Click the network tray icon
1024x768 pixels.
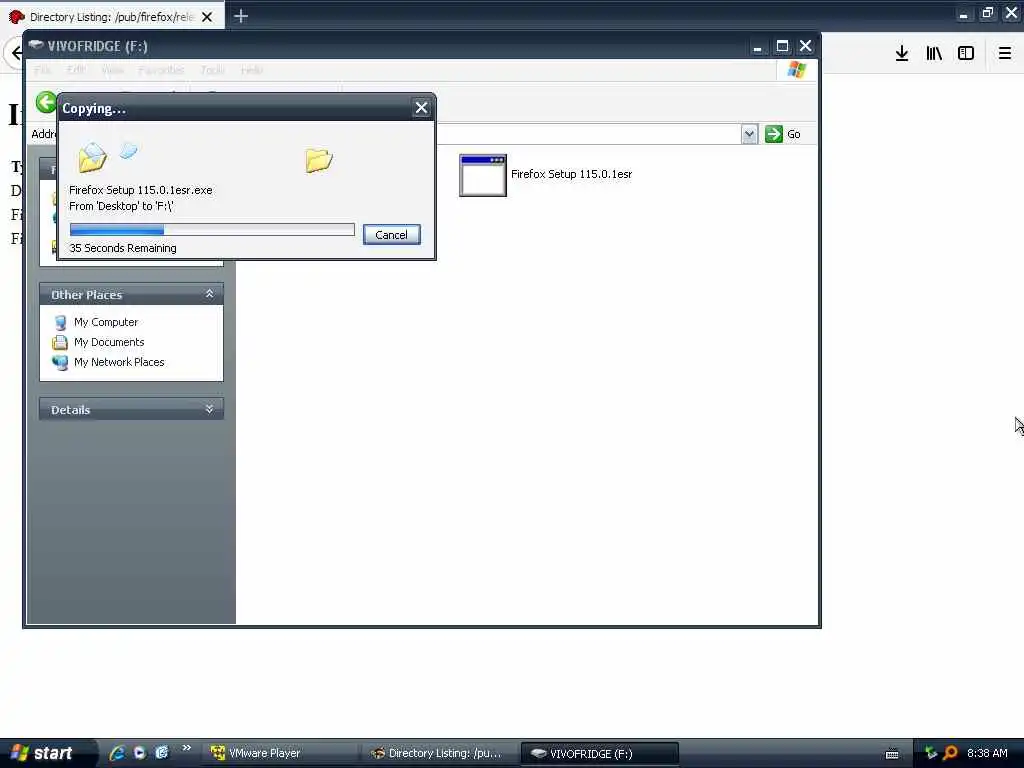click(930, 753)
